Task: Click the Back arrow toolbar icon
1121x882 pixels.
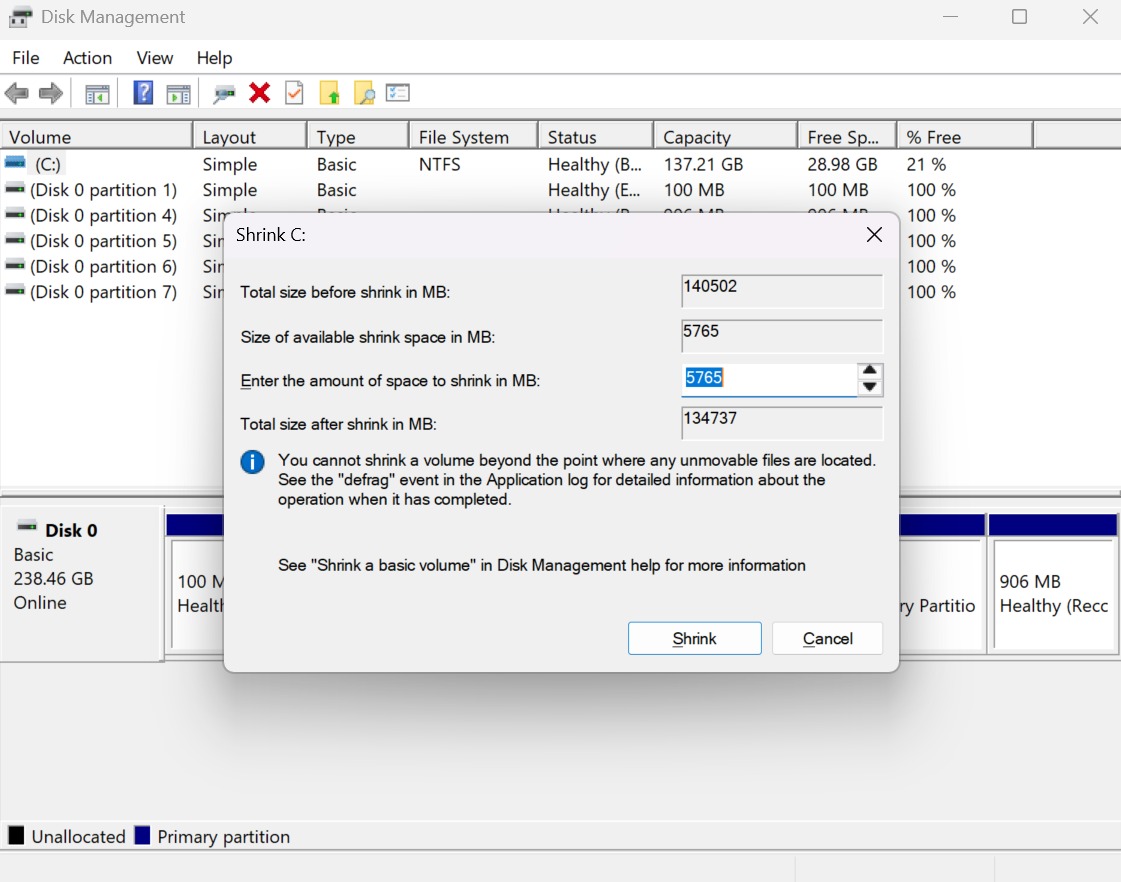Action: pyautogui.click(x=16, y=93)
